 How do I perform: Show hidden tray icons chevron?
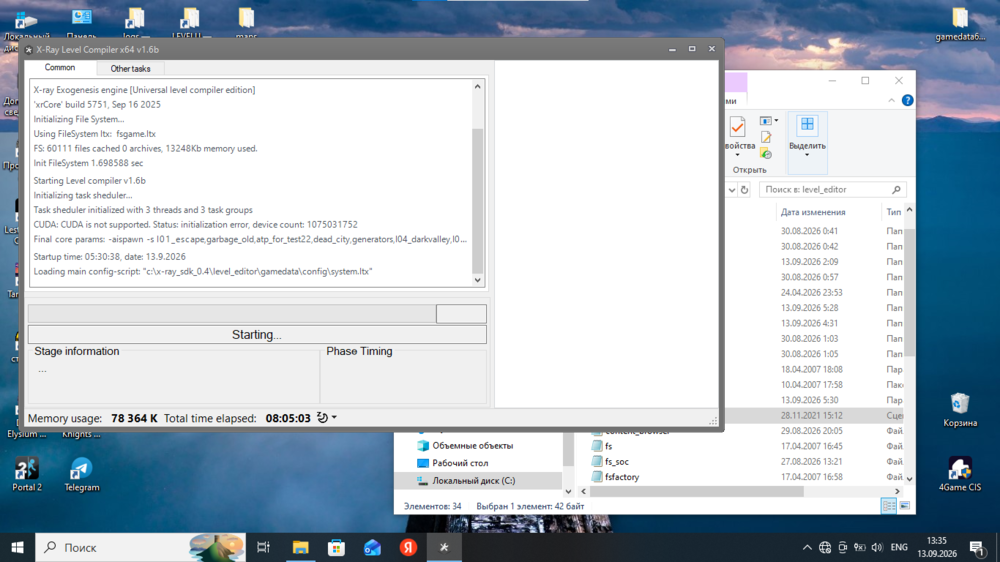click(807, 547)
